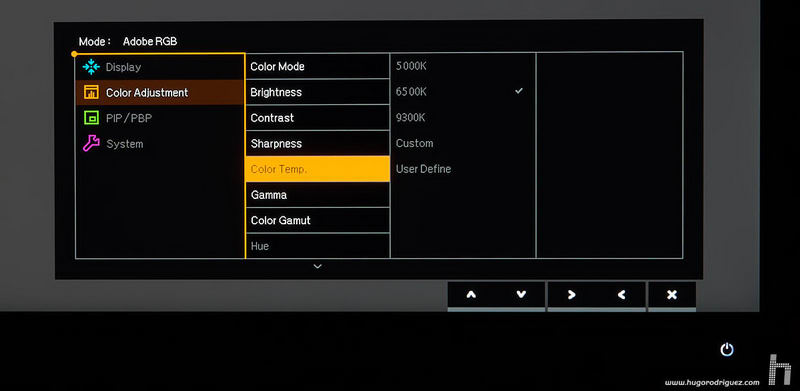Click the pink System wrench icon
The width and height of the screenshot is (800, 391).
(x=91, y=143)
